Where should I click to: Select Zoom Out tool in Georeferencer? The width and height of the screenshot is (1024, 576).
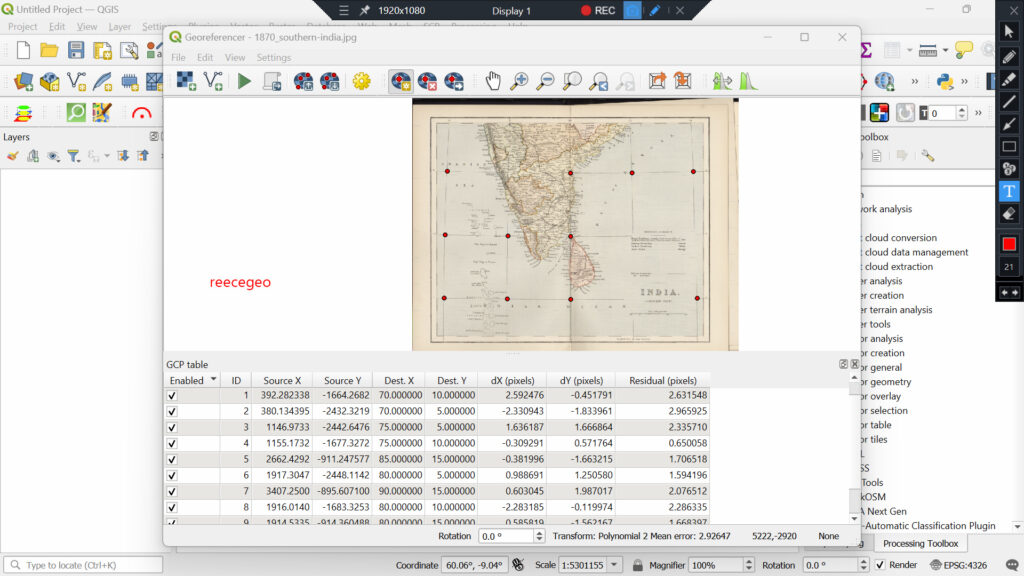point(545,81)
